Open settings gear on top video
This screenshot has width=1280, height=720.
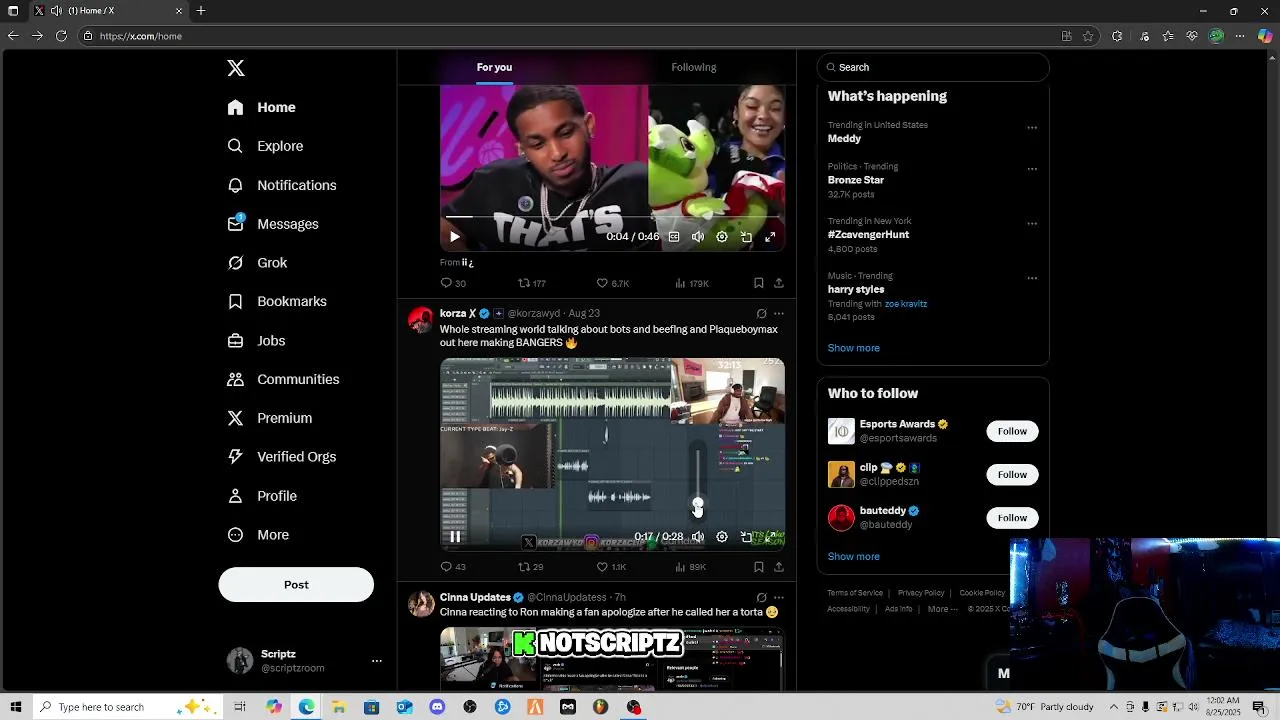tap(722, 237)
